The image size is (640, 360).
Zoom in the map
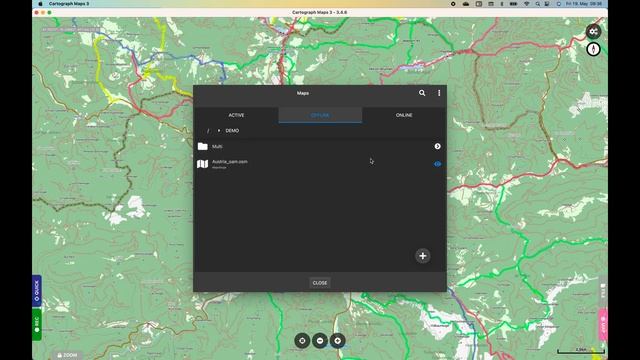(x=338, y=340)
